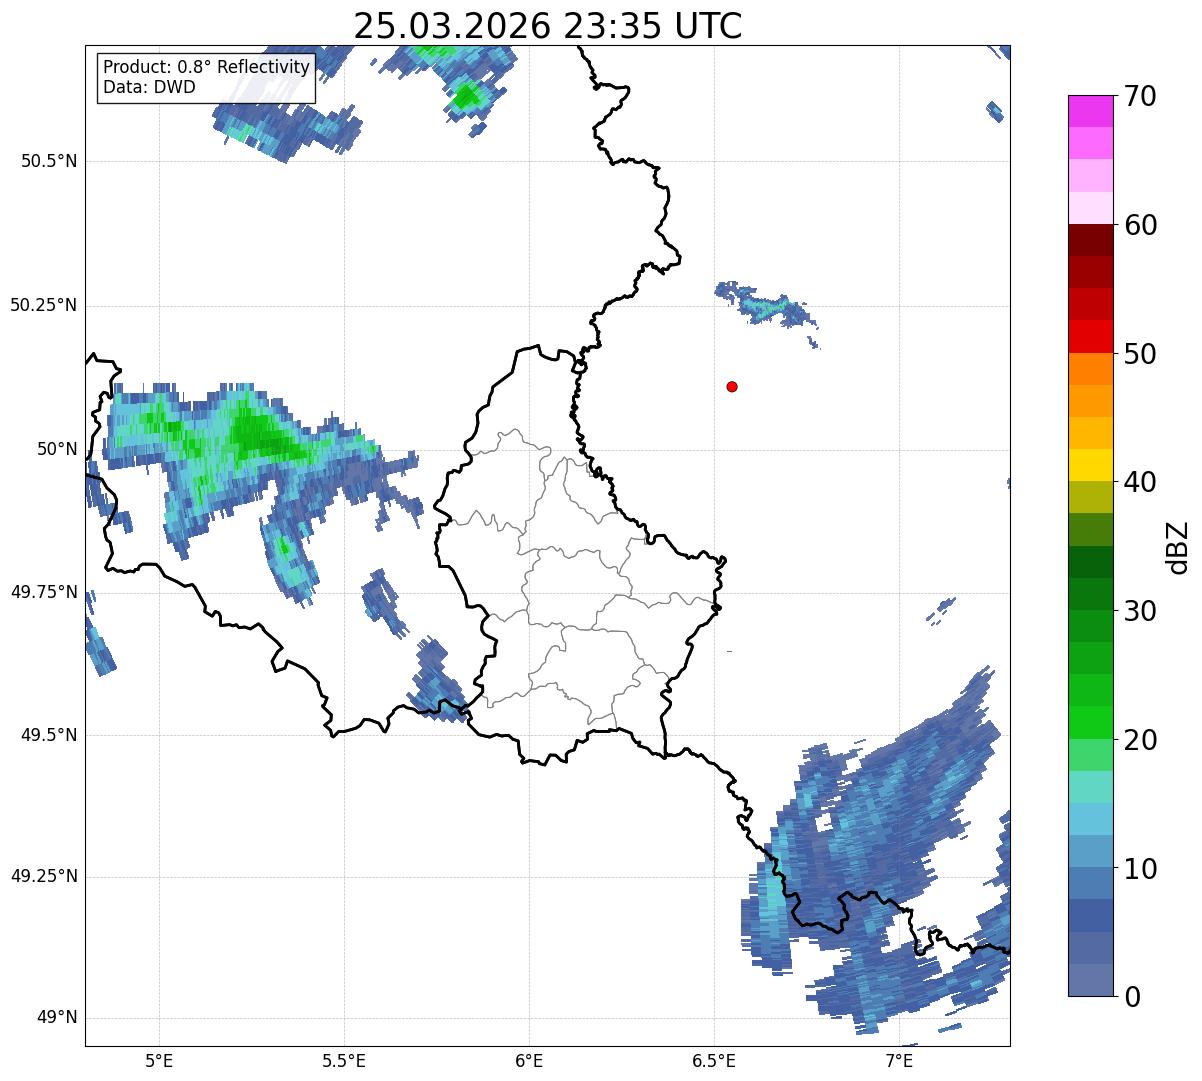Click the colorbar tick label 40
The image size is (1202, 1081).
click(1140, 482)
